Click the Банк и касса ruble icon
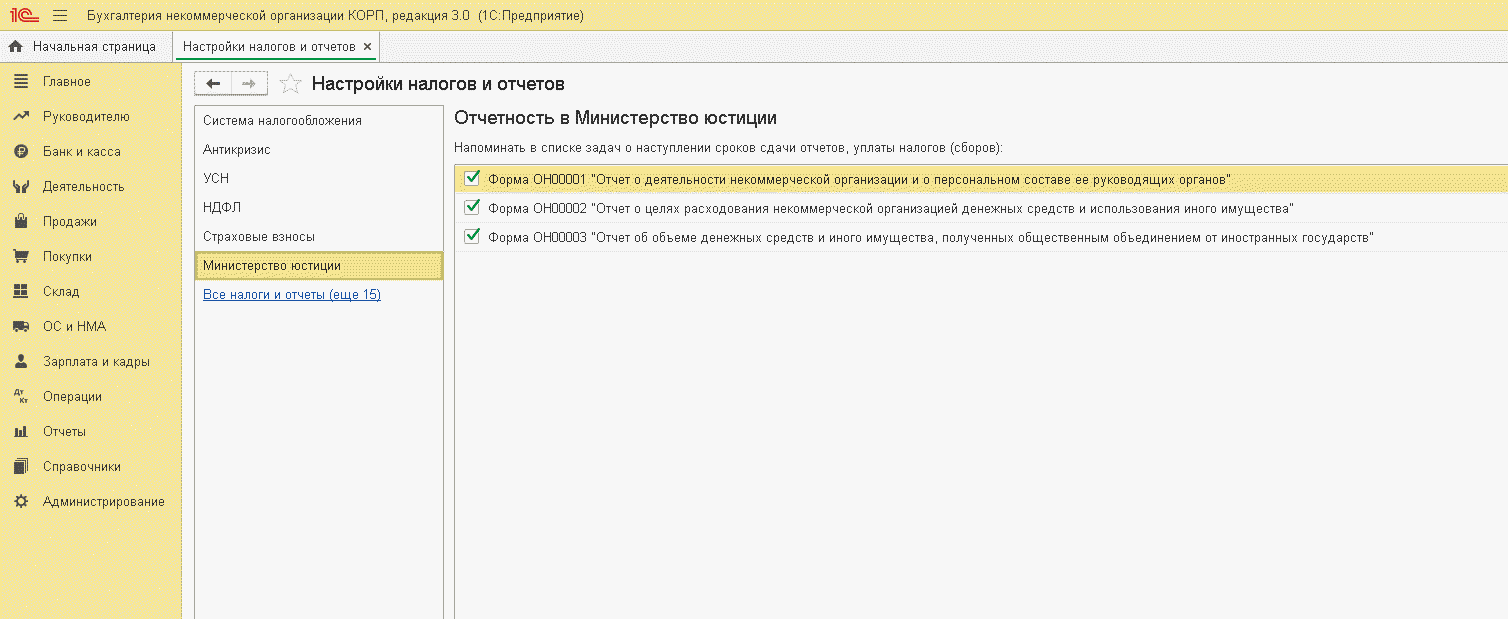 [21, 151]
